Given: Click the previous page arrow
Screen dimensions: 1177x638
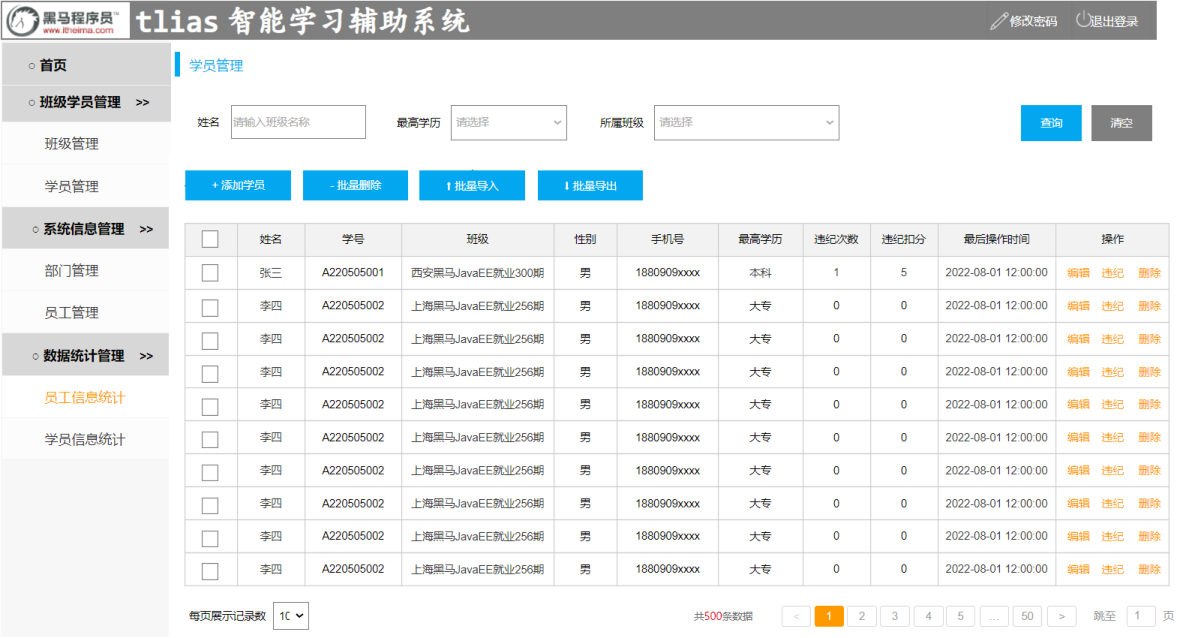Looking at the screenshot, I should 796,616.
